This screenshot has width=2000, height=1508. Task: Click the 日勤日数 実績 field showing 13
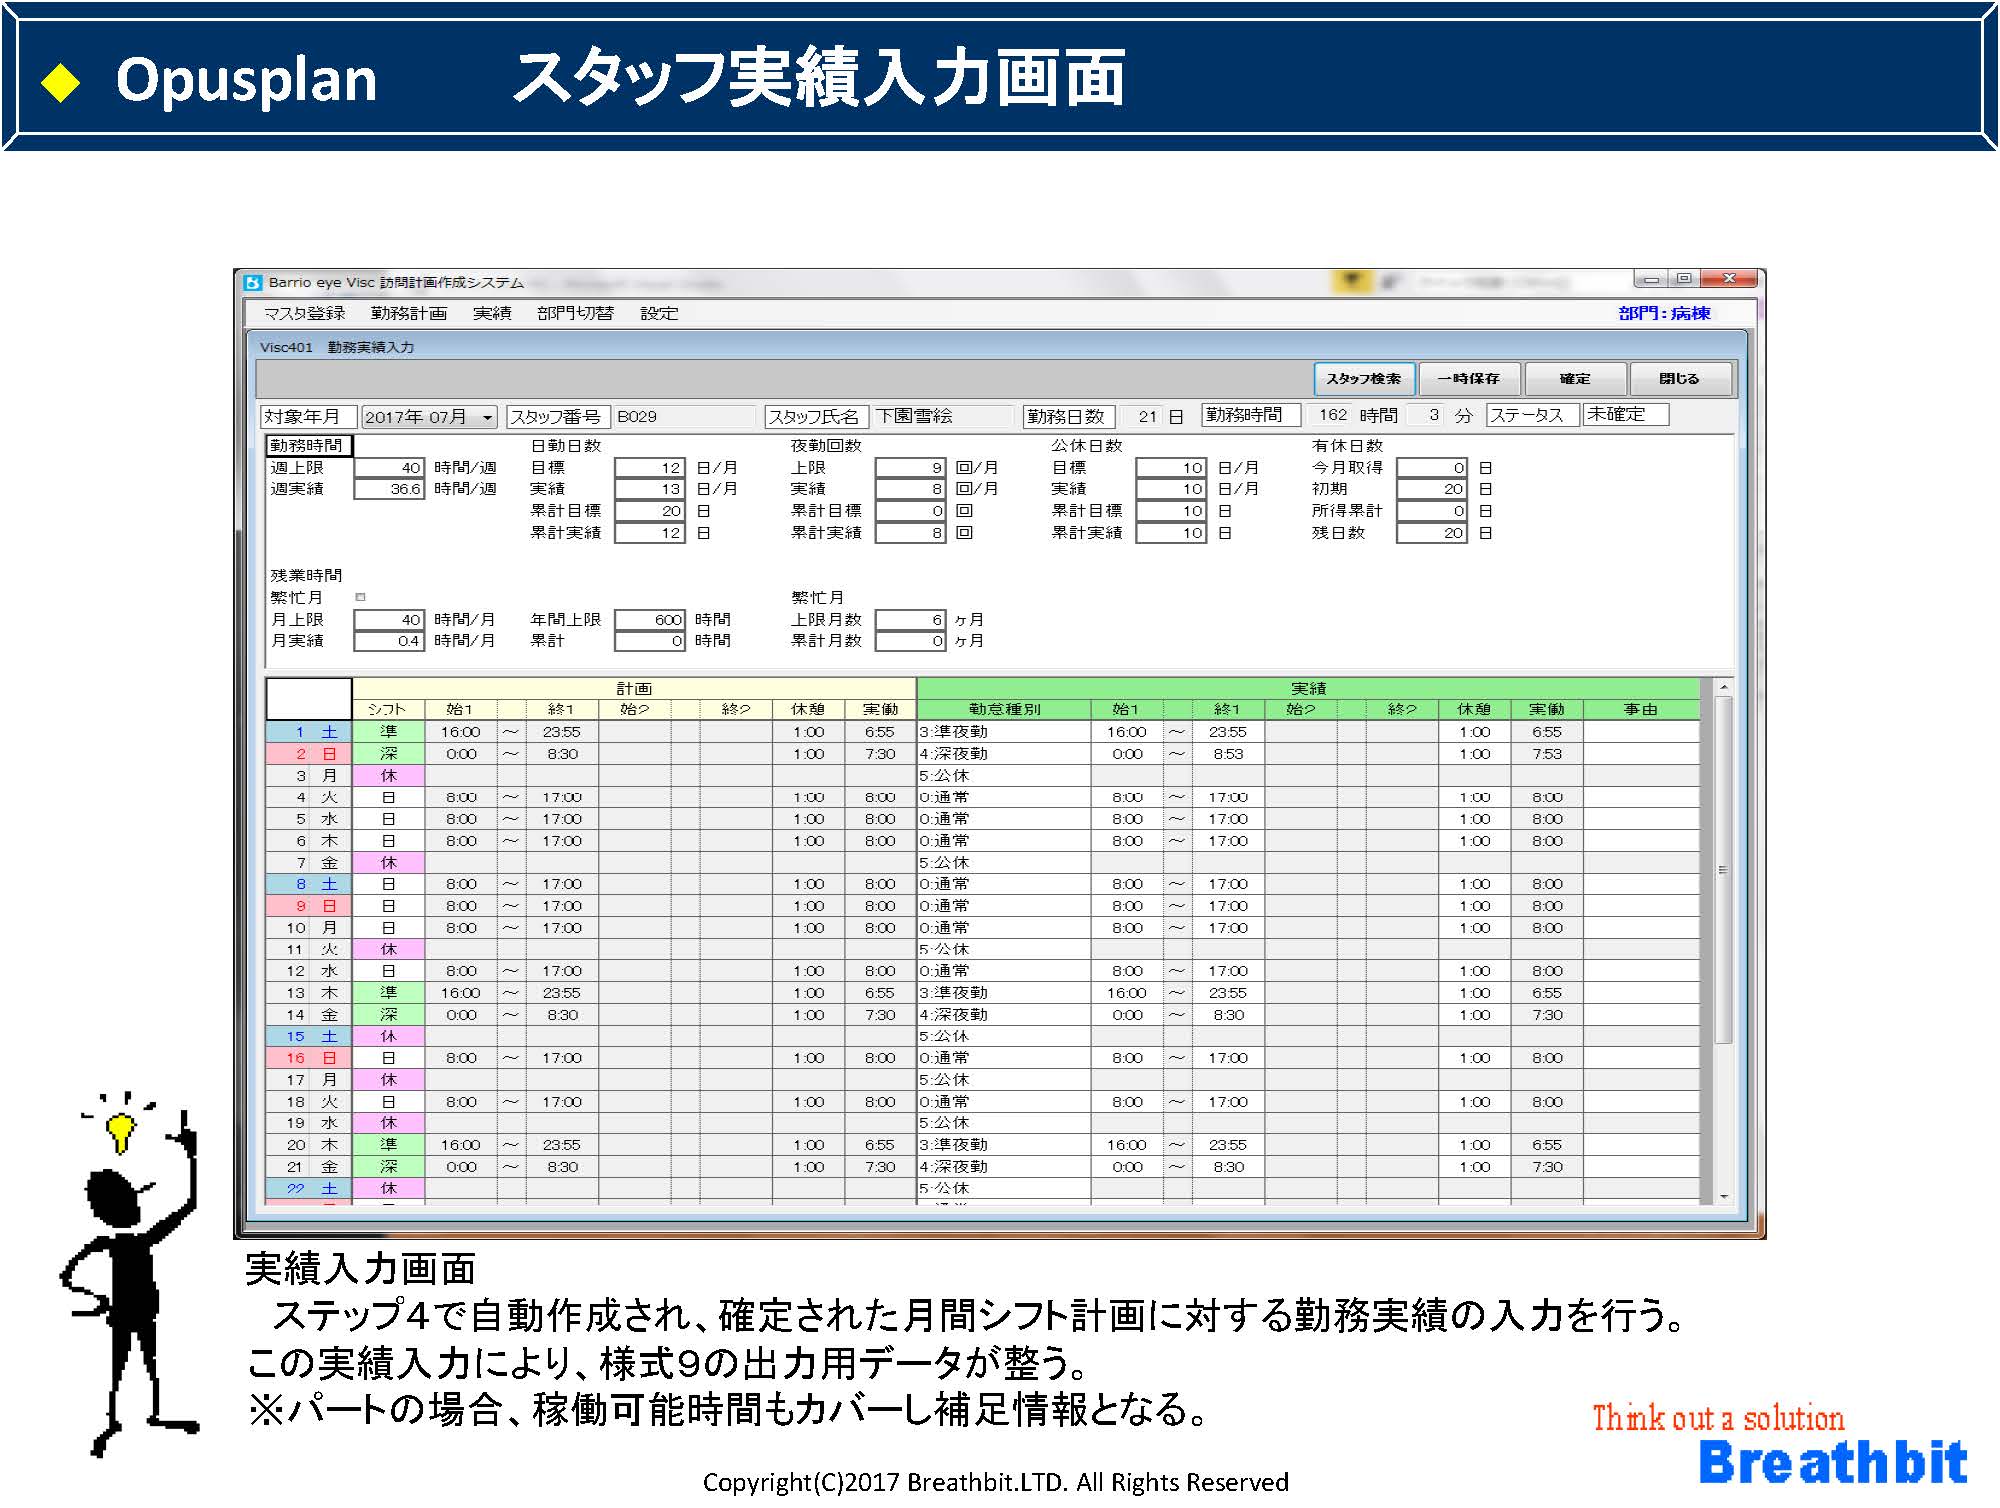coord(650,489)
